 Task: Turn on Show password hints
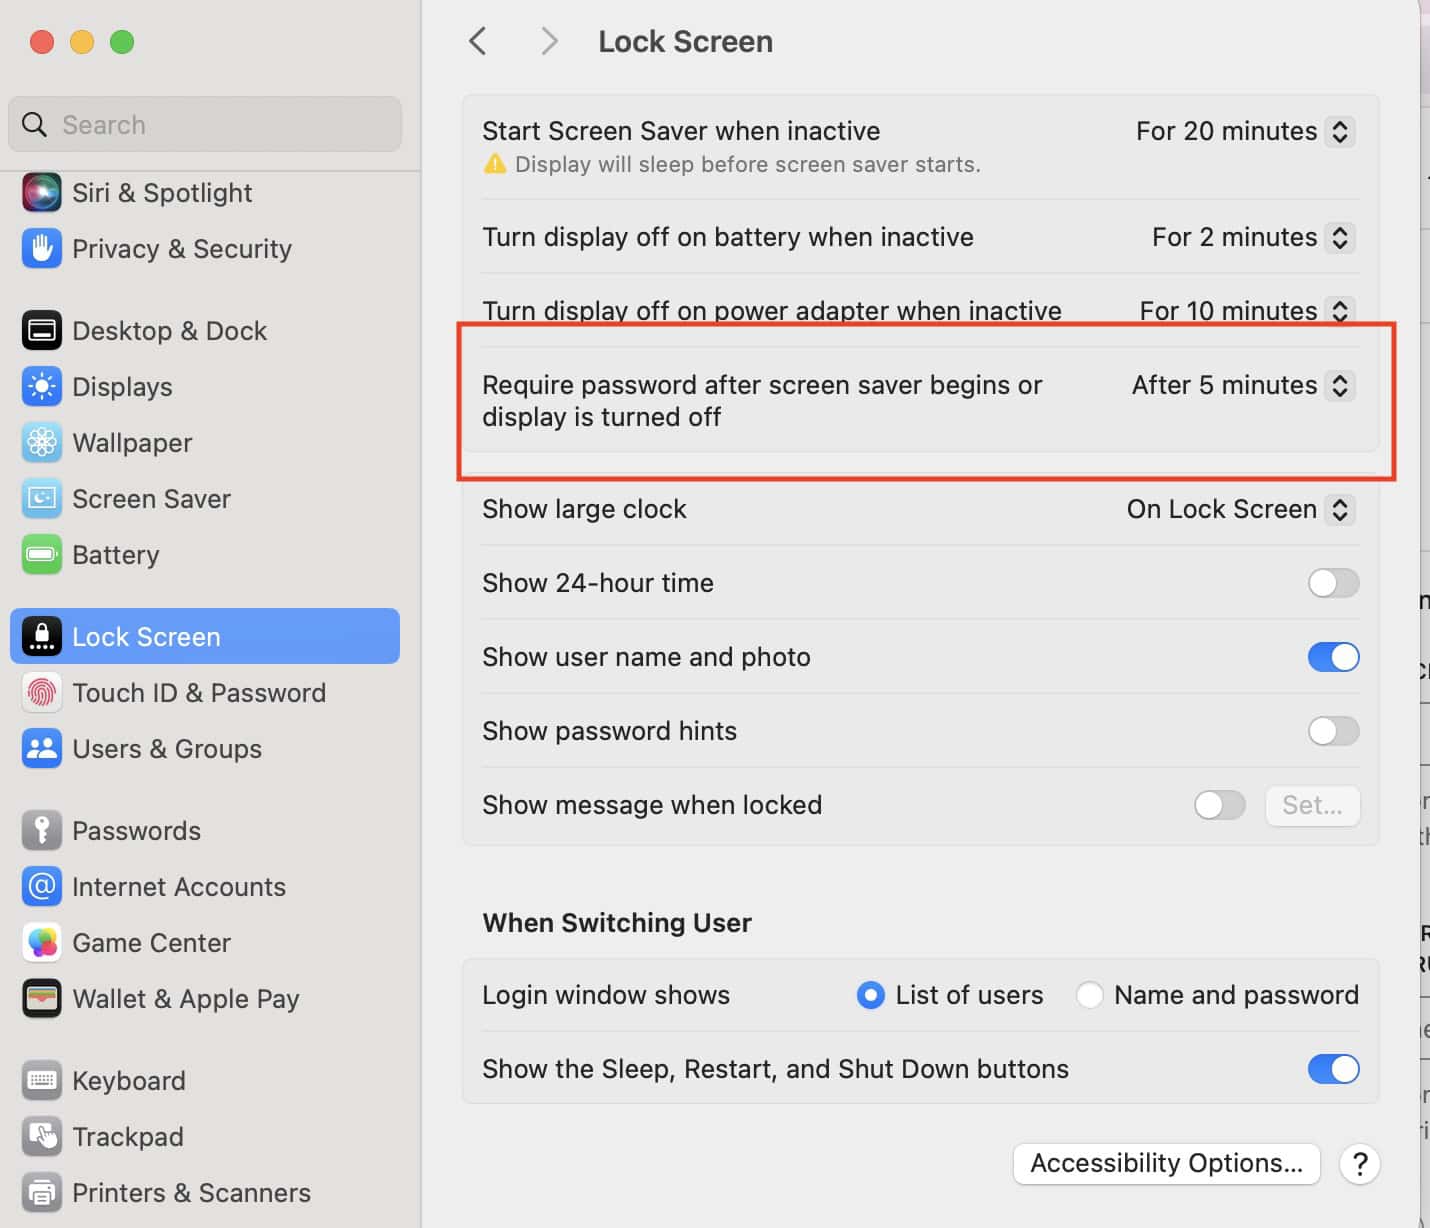pos(1333,731)
